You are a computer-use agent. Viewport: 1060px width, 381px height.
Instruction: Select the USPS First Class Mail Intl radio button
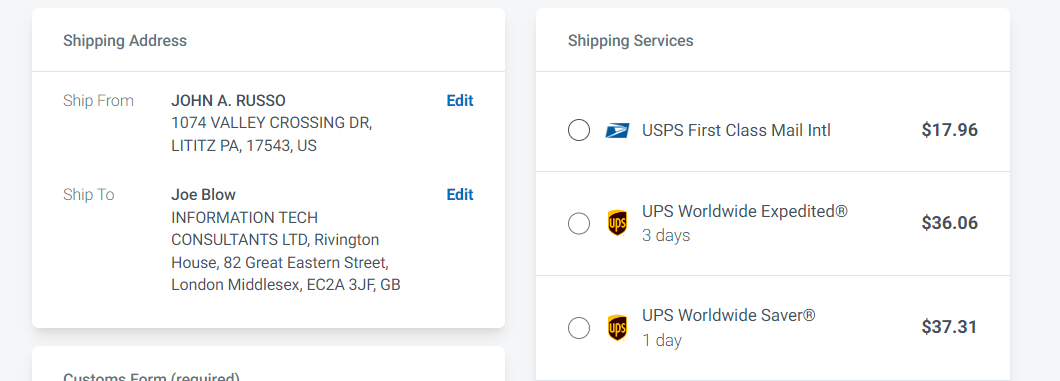[x=579, y=130]
